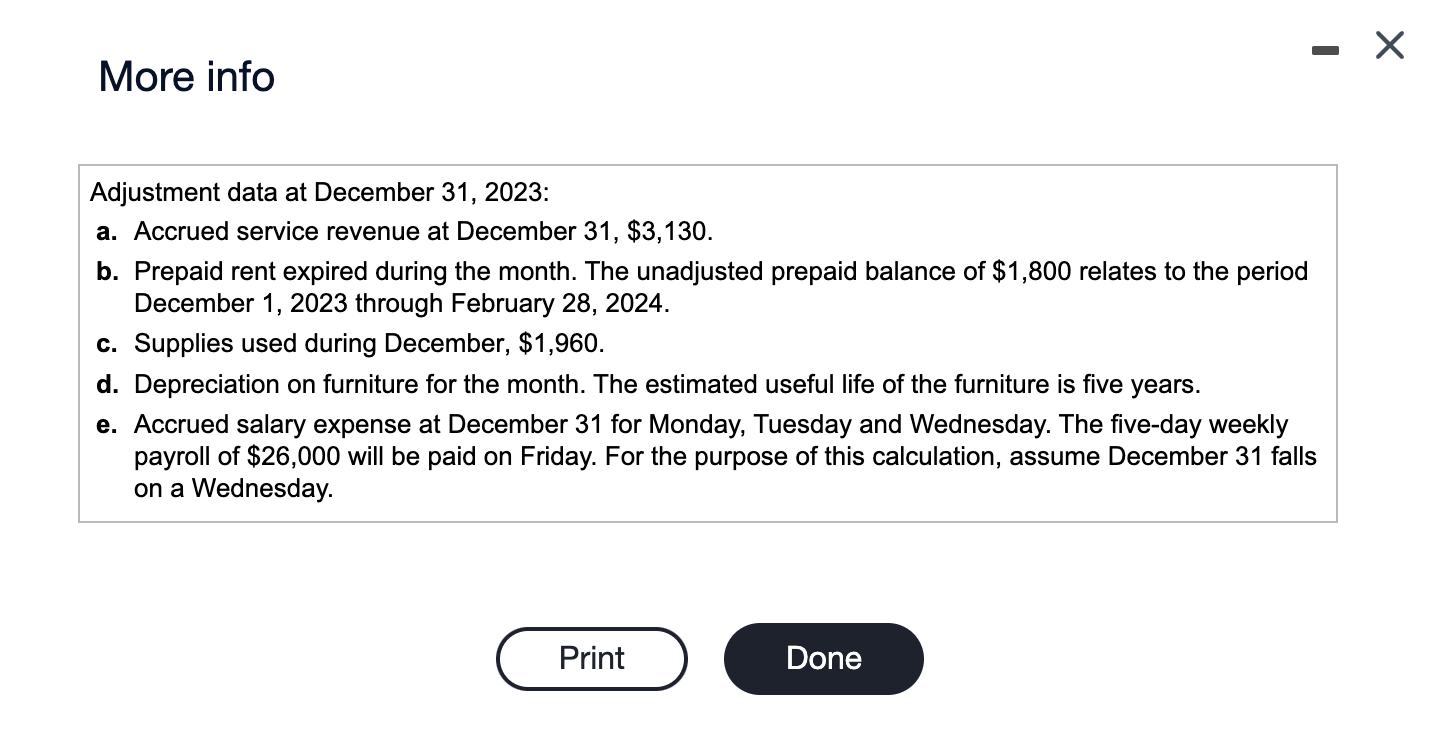The width and height of the screenshot is (1434, 748).
Task: Select item d depreciation on furniture line
Action: (x=648, y=384)
